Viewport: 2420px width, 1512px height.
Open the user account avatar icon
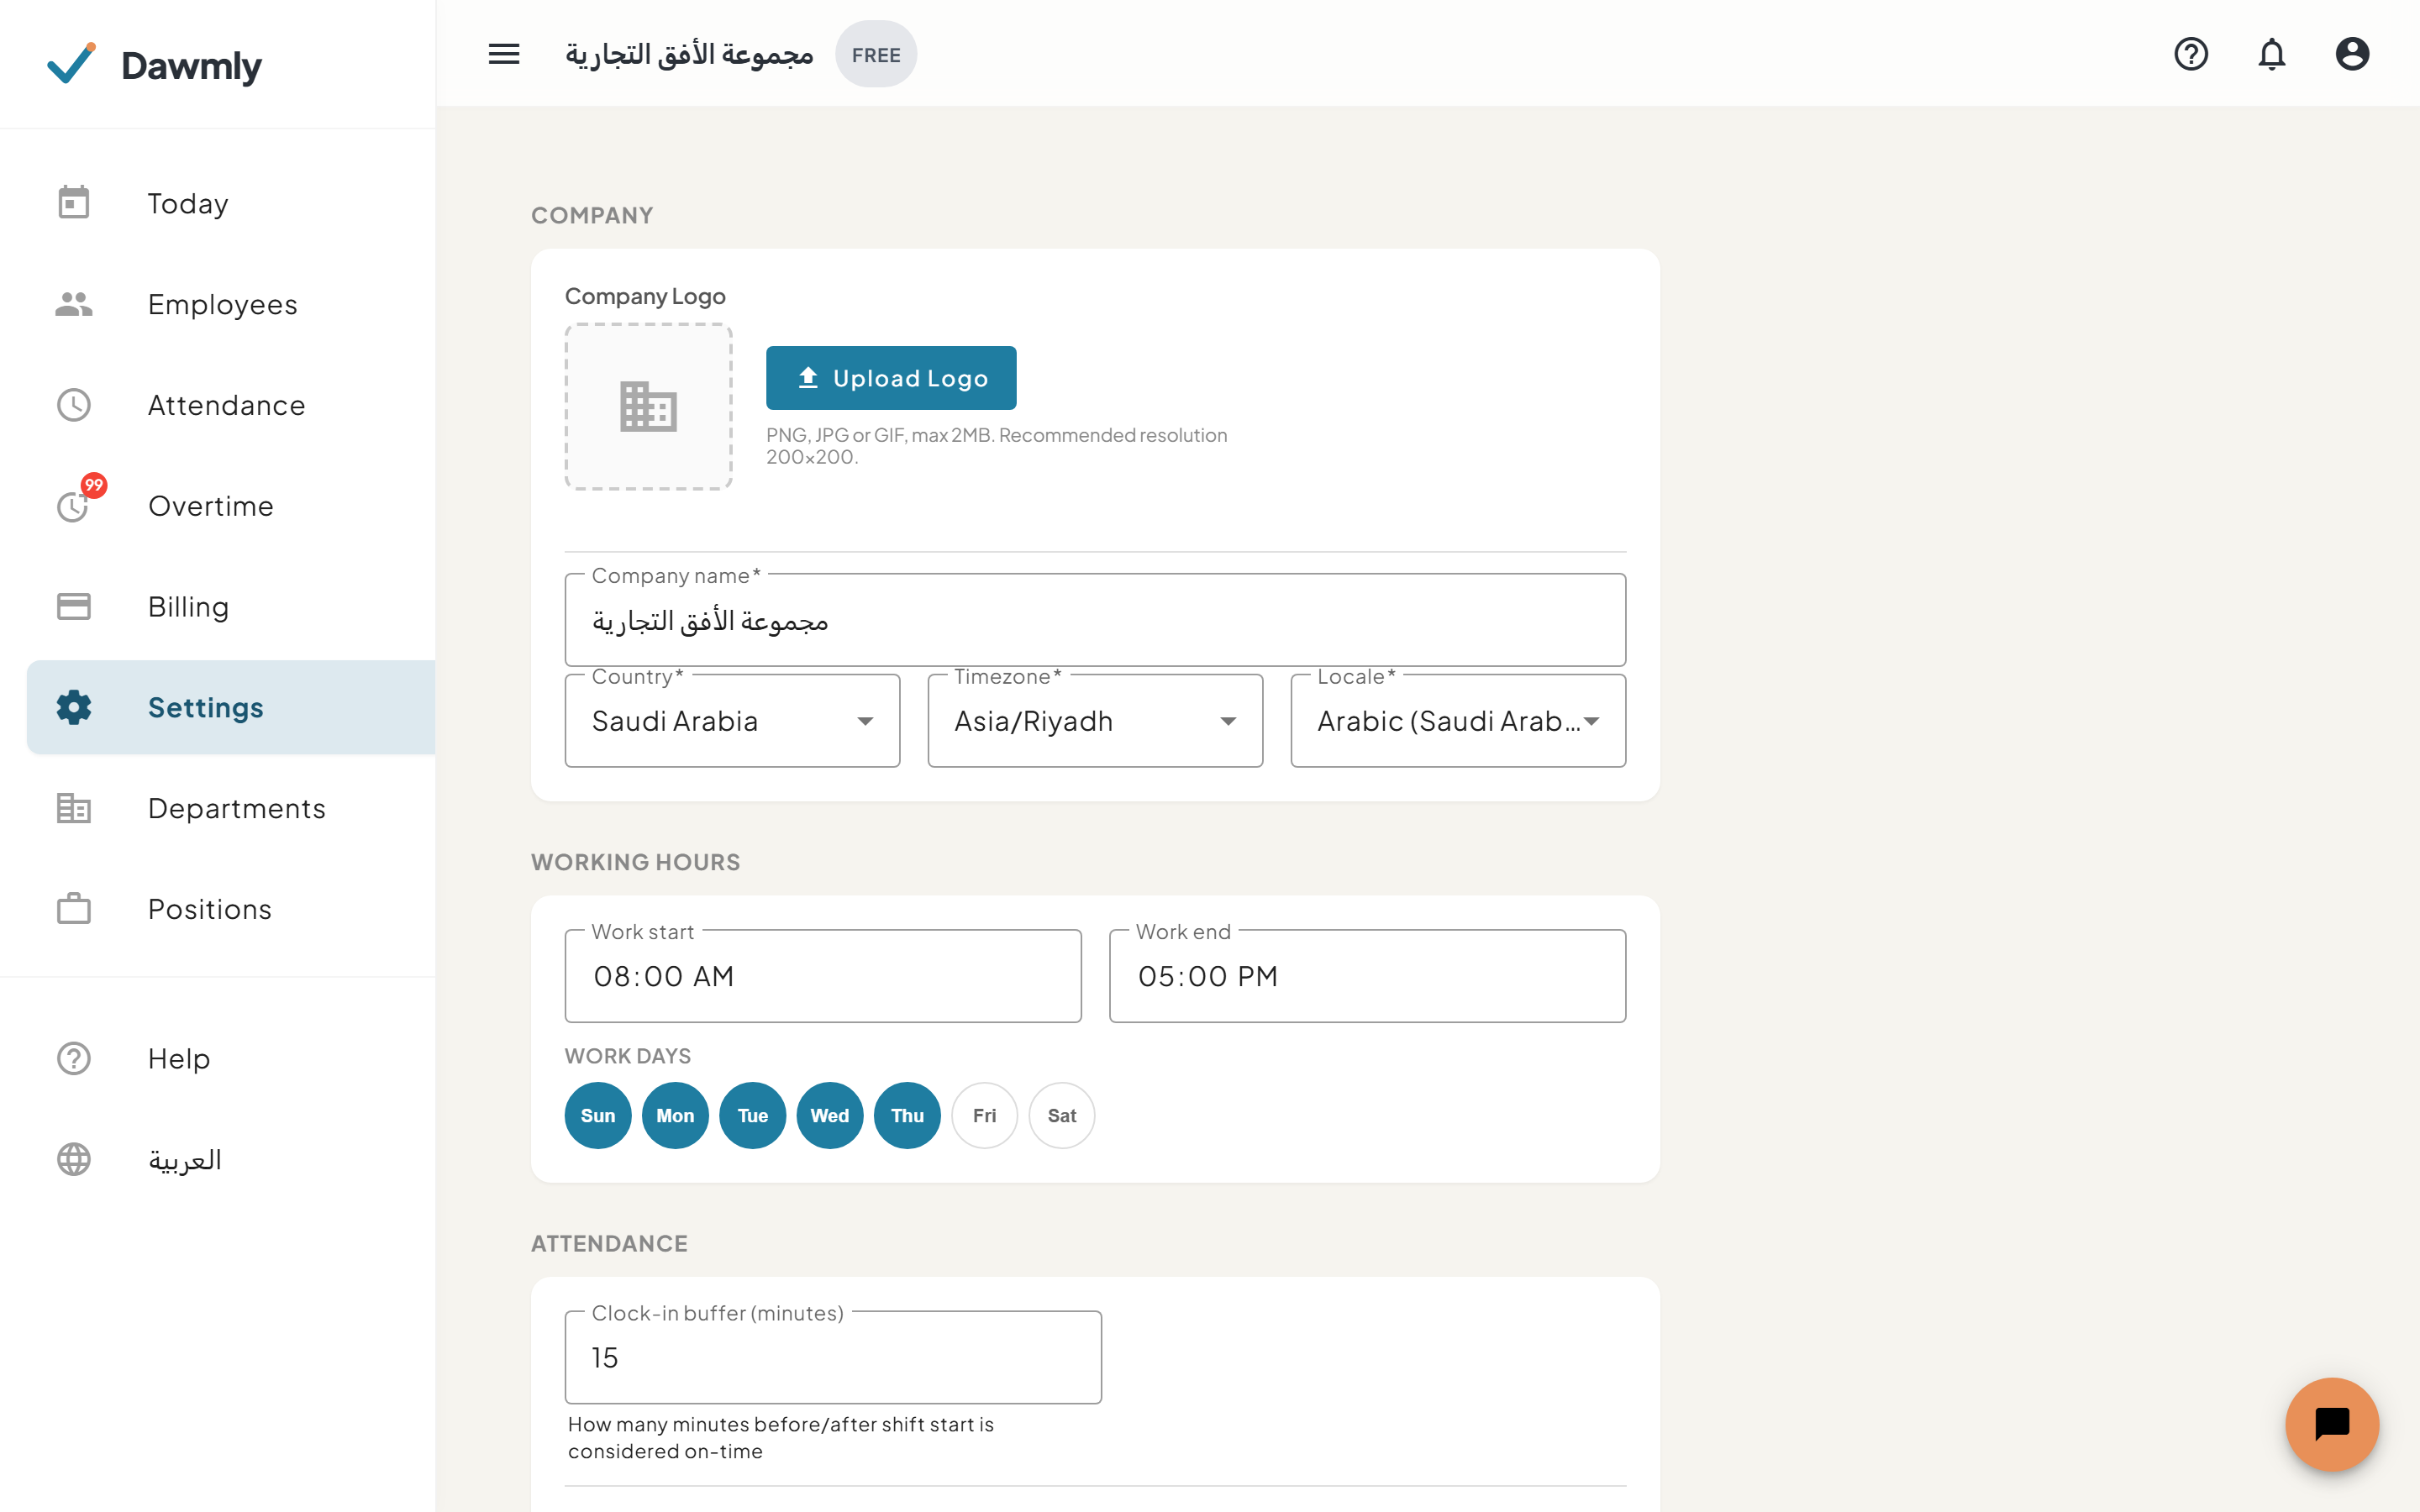click(x=2352, y=54)
